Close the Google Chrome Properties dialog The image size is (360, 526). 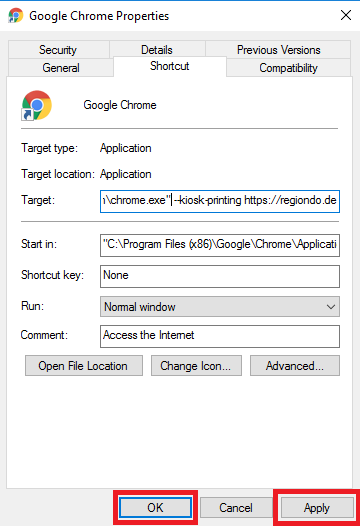coord(346,15)
